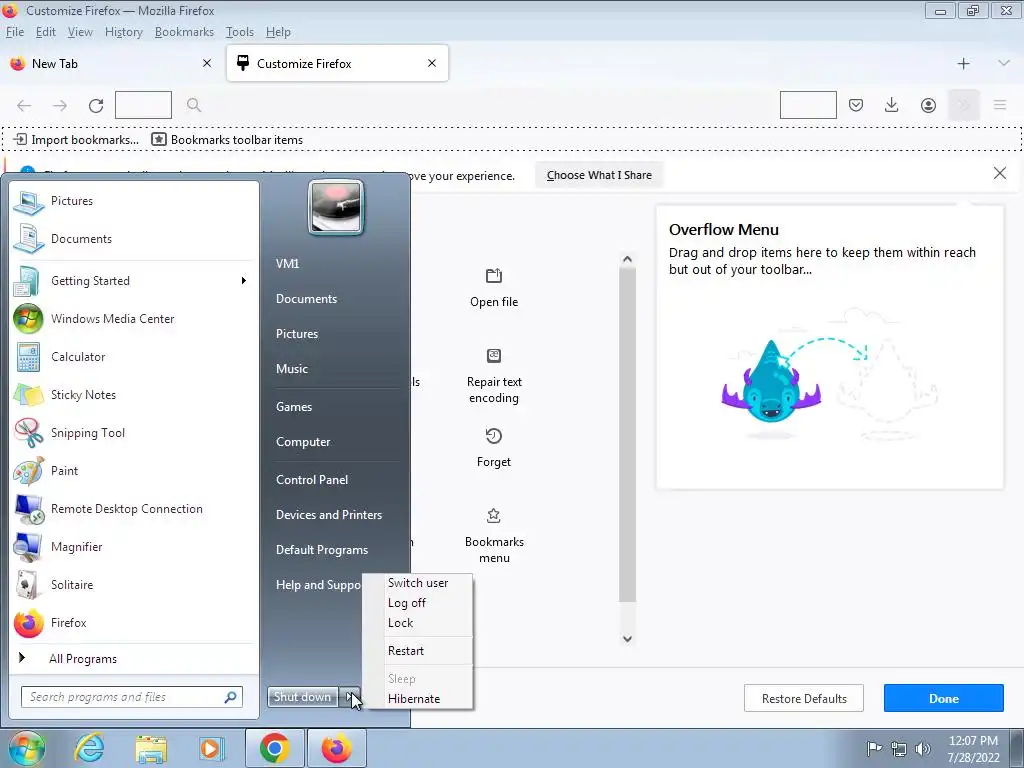The image size is (1024, 768).
Task: Choose Restart from power menu
Action: pos(418,651)
